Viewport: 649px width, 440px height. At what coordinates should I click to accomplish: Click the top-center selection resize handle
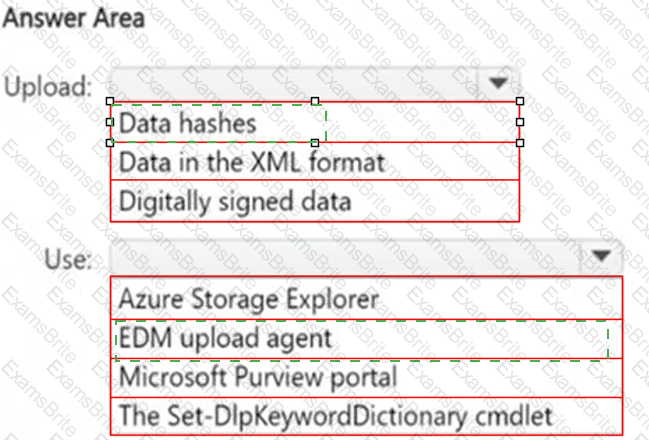(315, 101)
